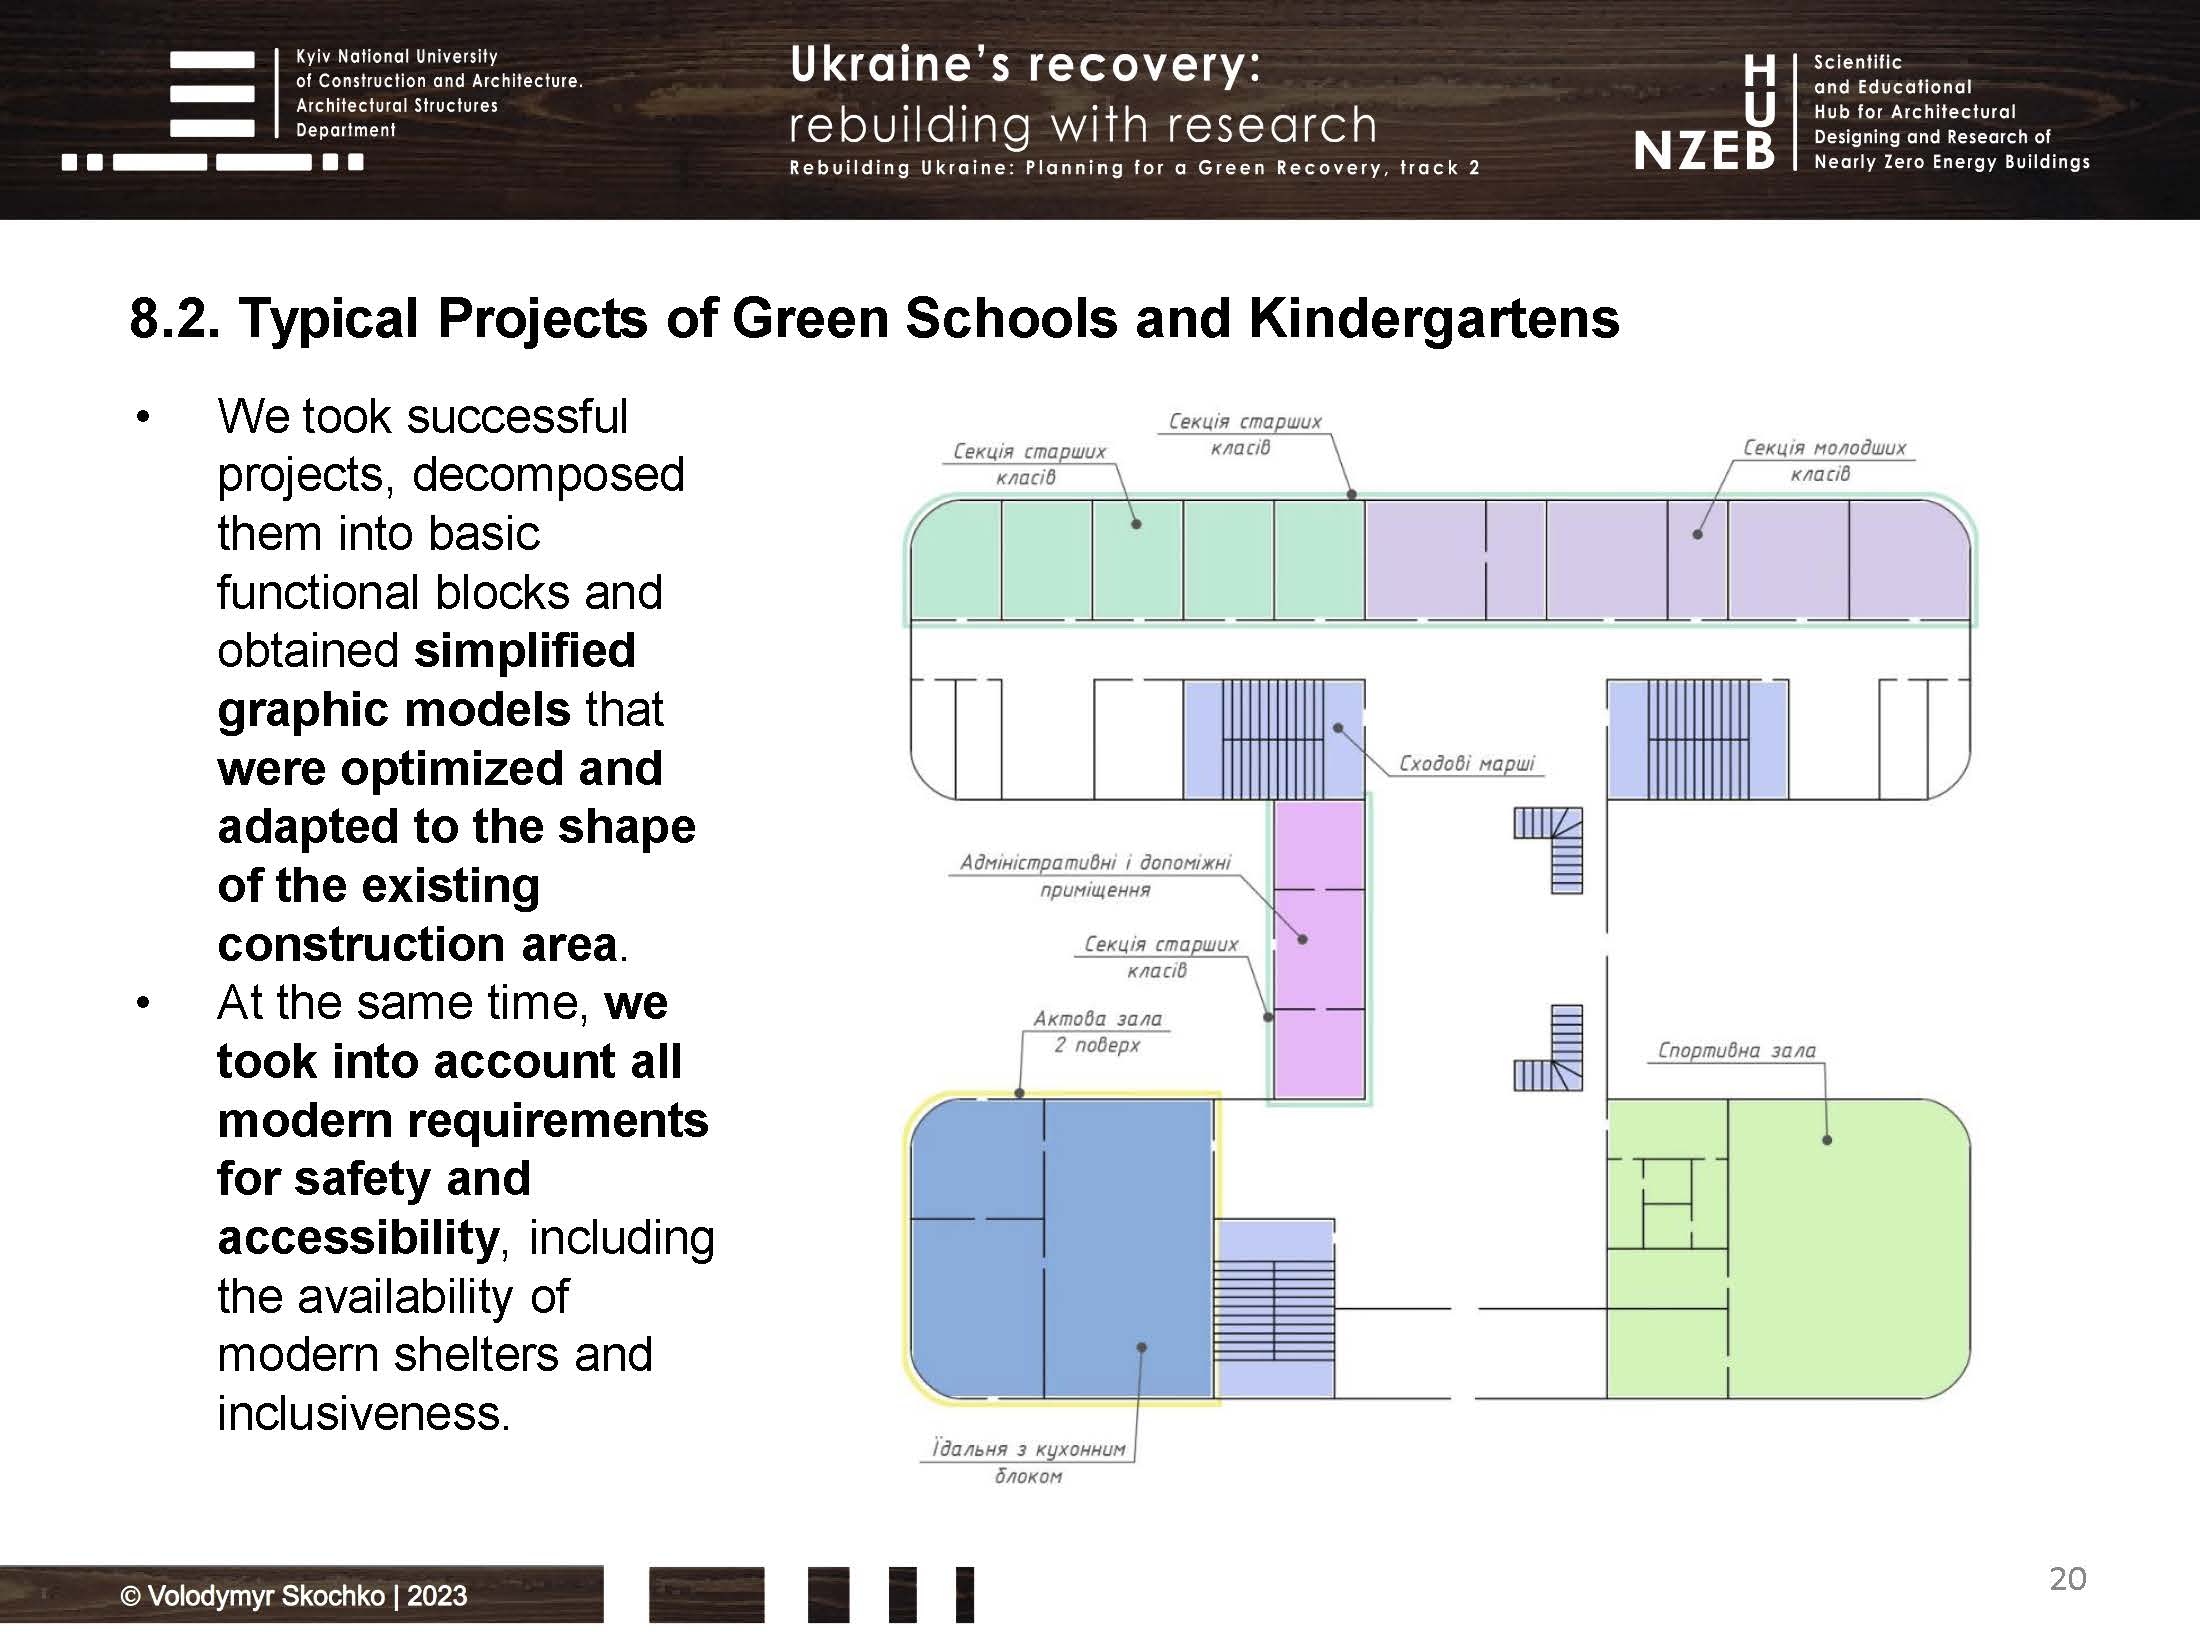This screenshot has height=1650, width=2200.
Task: Click the subtitle 'rebuilding with research'
Action: pos(1083,126)
